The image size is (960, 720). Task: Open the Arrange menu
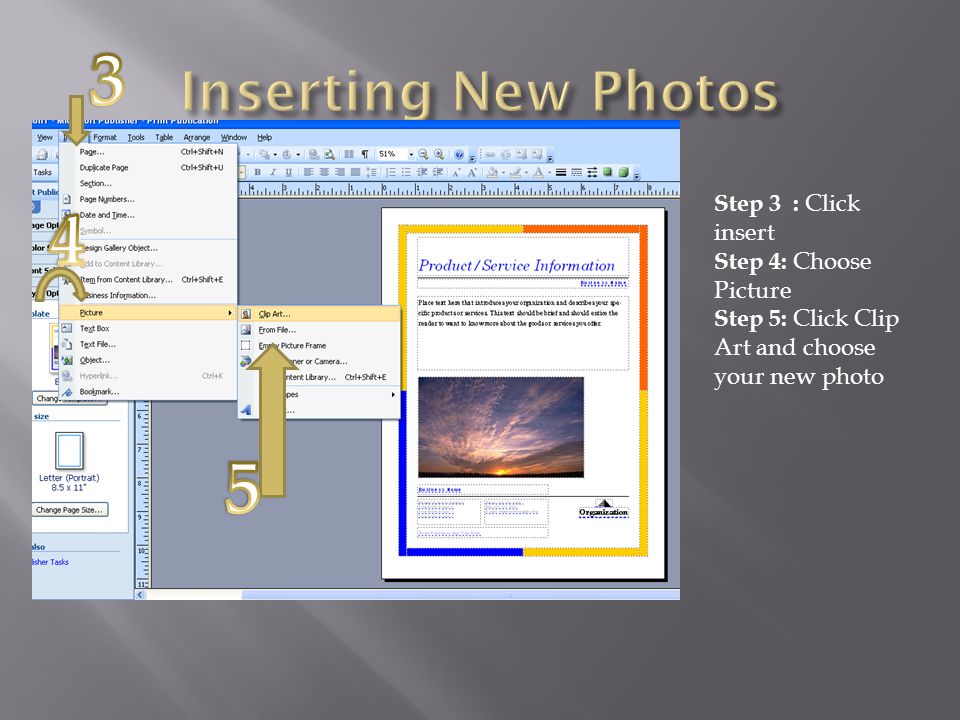click(197, 137)
